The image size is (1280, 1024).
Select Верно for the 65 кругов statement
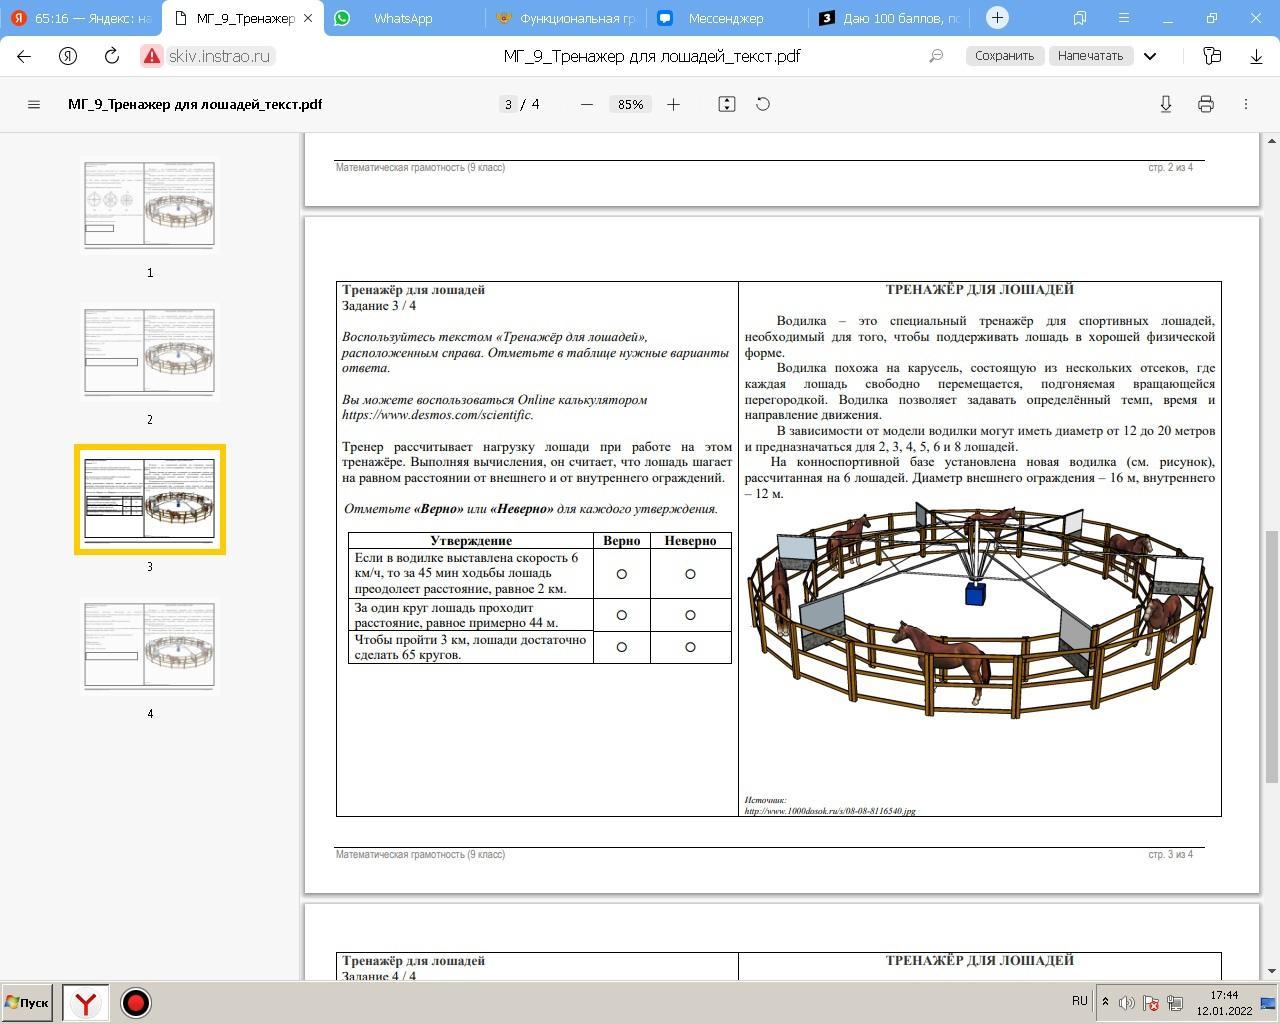click(x=621, y=647)
